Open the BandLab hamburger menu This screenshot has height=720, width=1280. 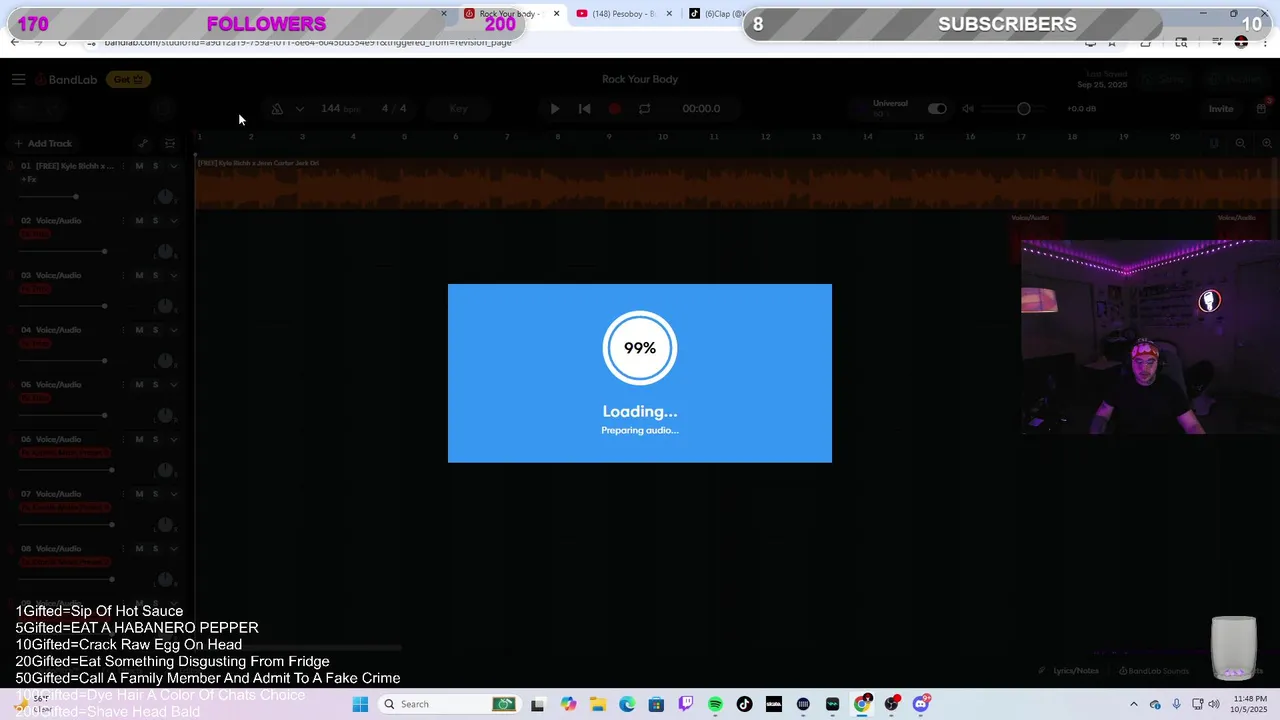pos(18,79)
